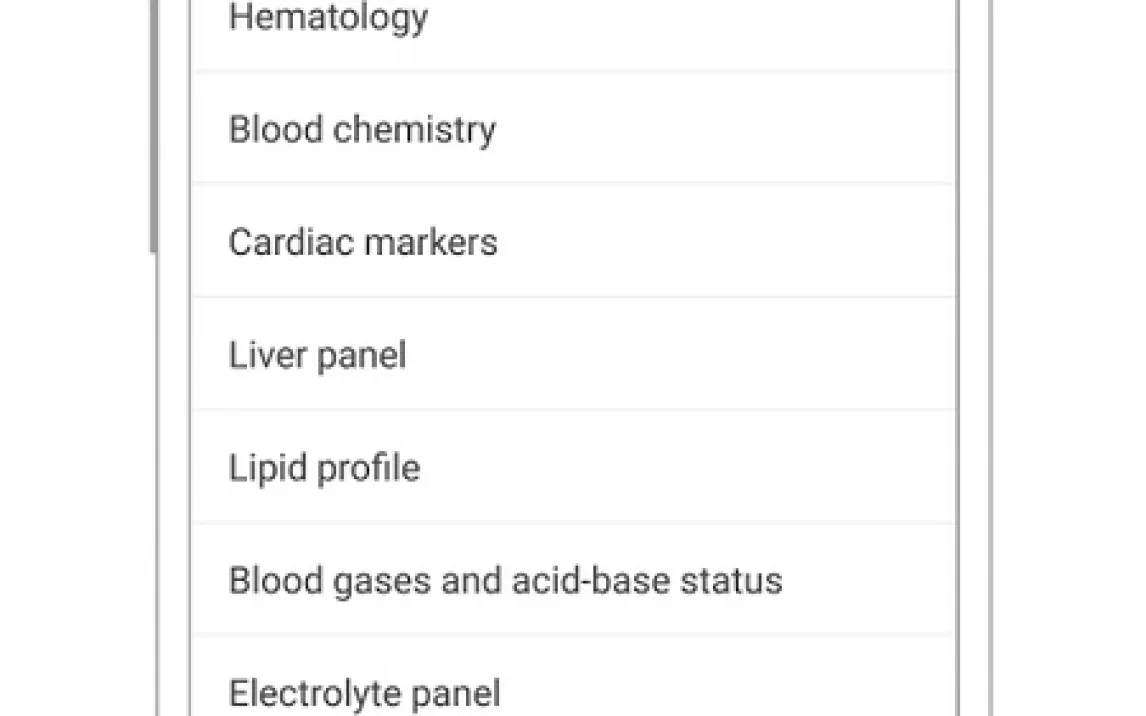
Task: Tap the Electrolyte panel label
Action: (364, 693)
